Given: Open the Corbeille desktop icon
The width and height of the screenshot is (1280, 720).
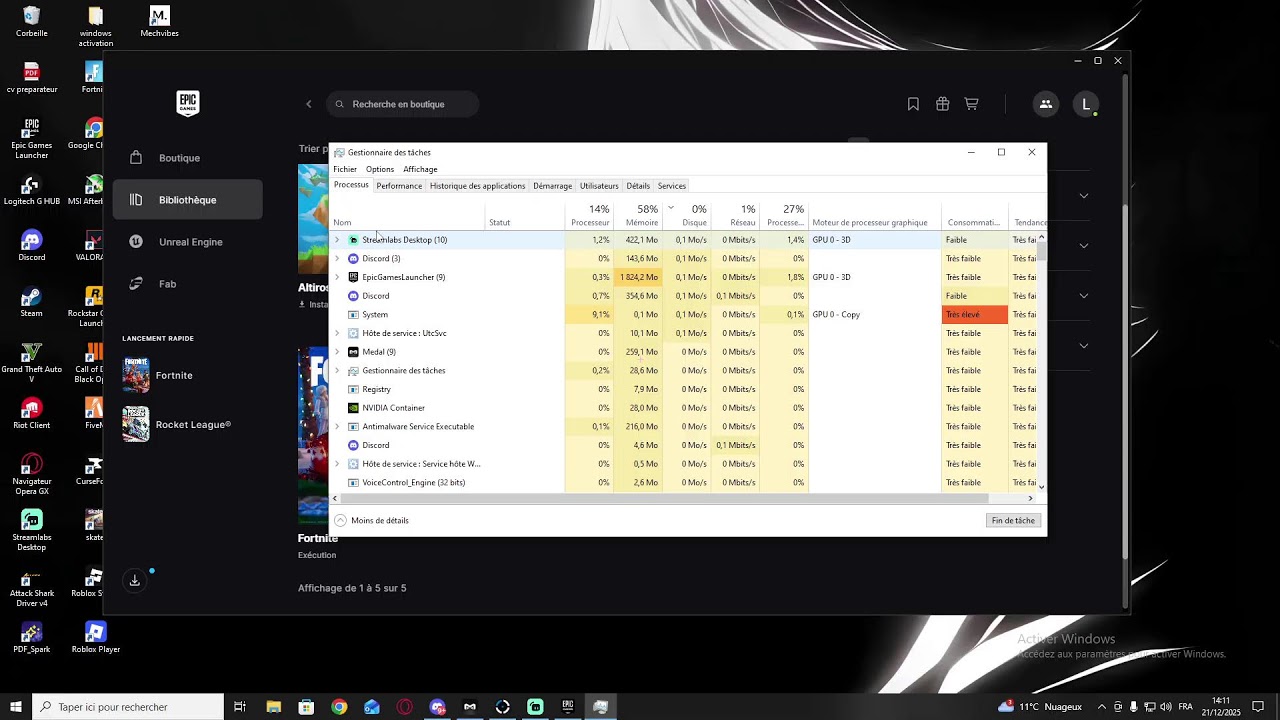Looking at the screenshot, I should [x=32, y=22].
